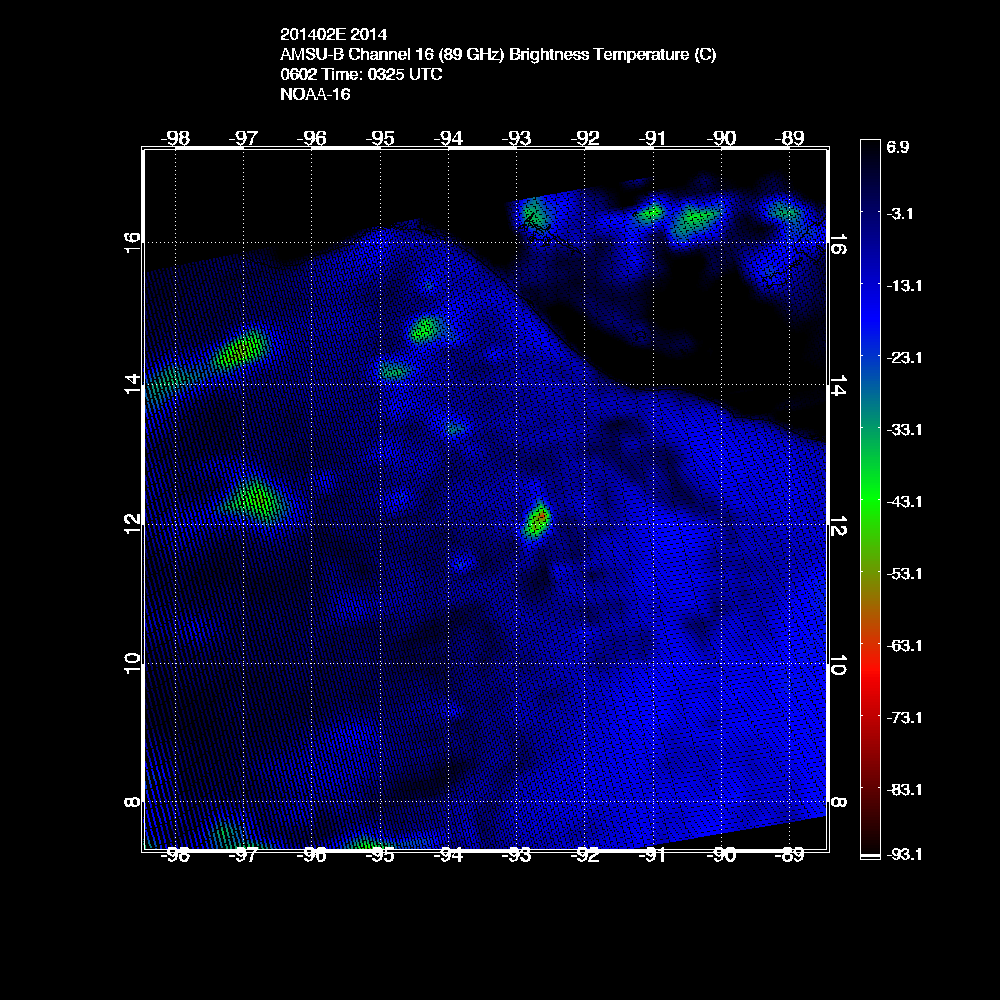Click the 6.9 value atop the colorbar
Image resolution: width=1000 pixels, height=1000 pixels.
[897, 147]
